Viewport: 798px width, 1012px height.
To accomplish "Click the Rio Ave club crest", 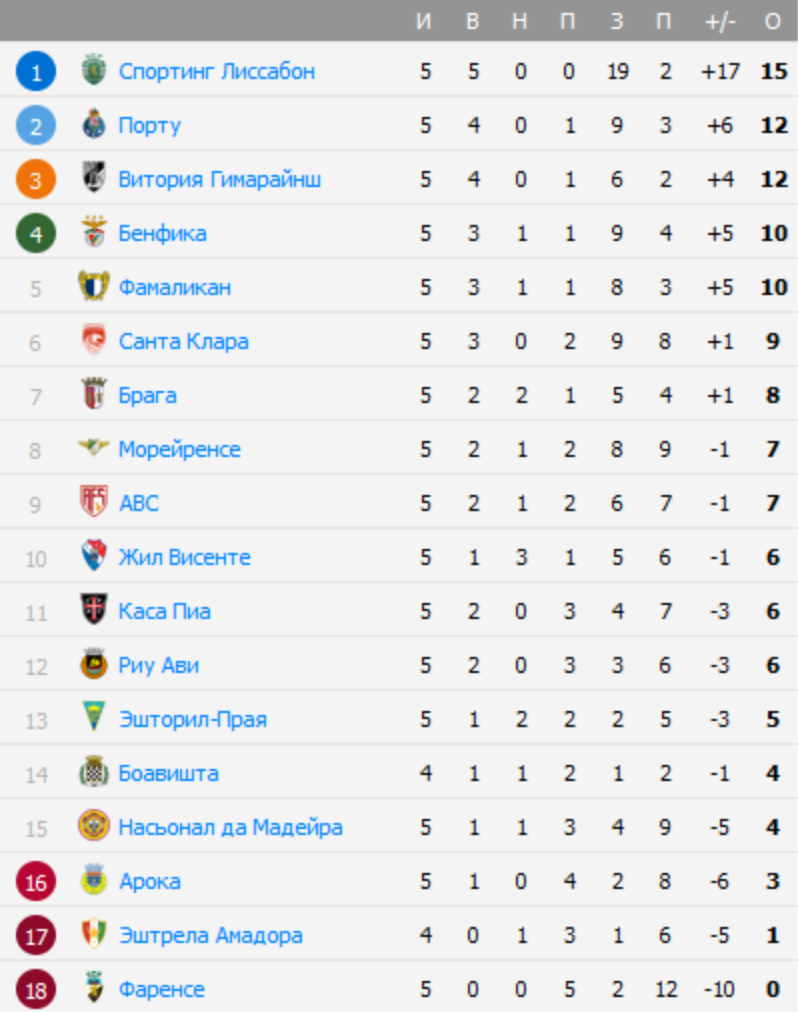I will click(94, 665).
